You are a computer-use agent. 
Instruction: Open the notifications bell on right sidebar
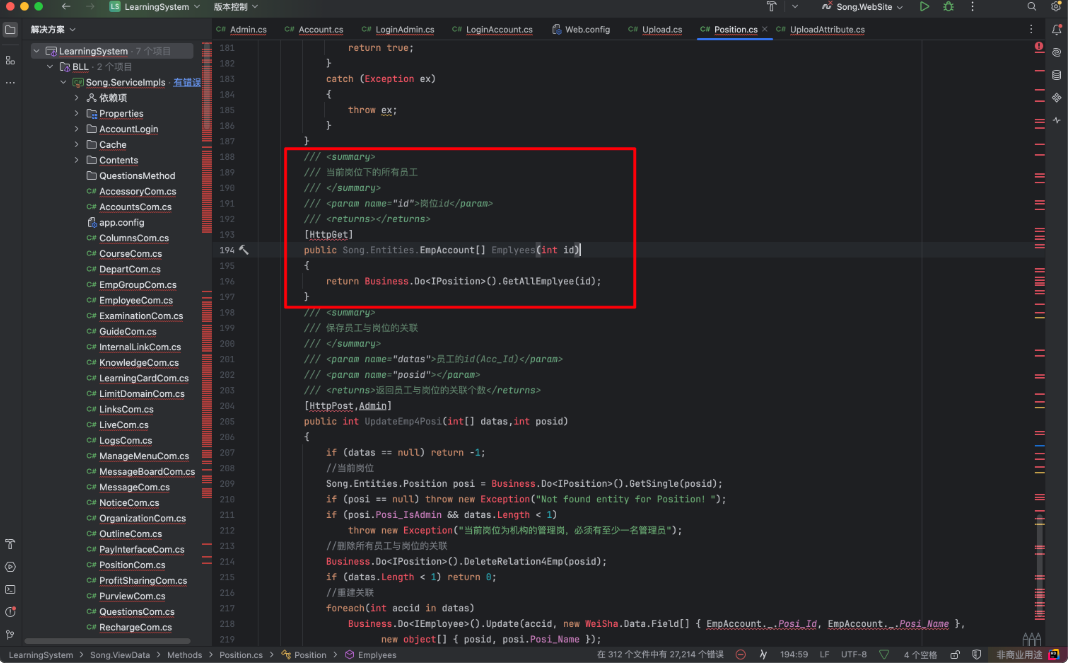[x=1056, y=29]
